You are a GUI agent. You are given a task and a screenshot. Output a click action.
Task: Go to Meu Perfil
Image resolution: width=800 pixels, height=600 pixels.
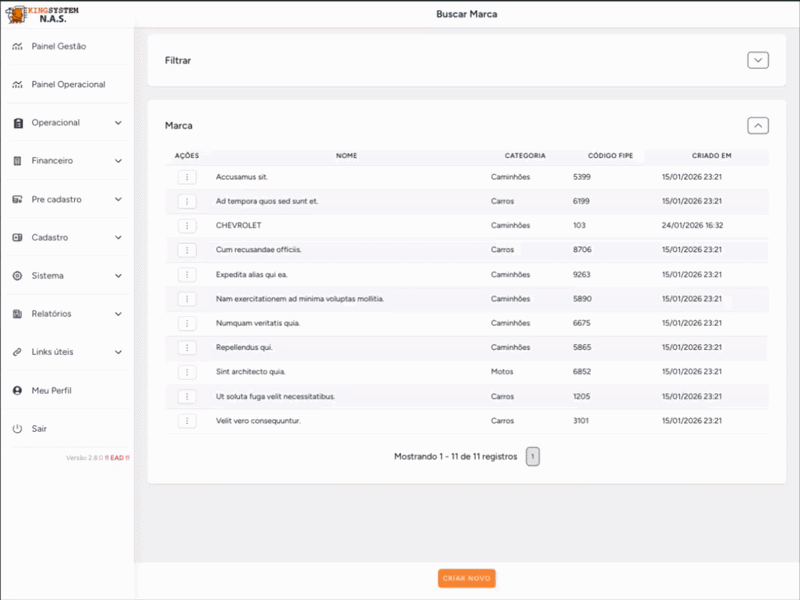click(x=51, y=390)
